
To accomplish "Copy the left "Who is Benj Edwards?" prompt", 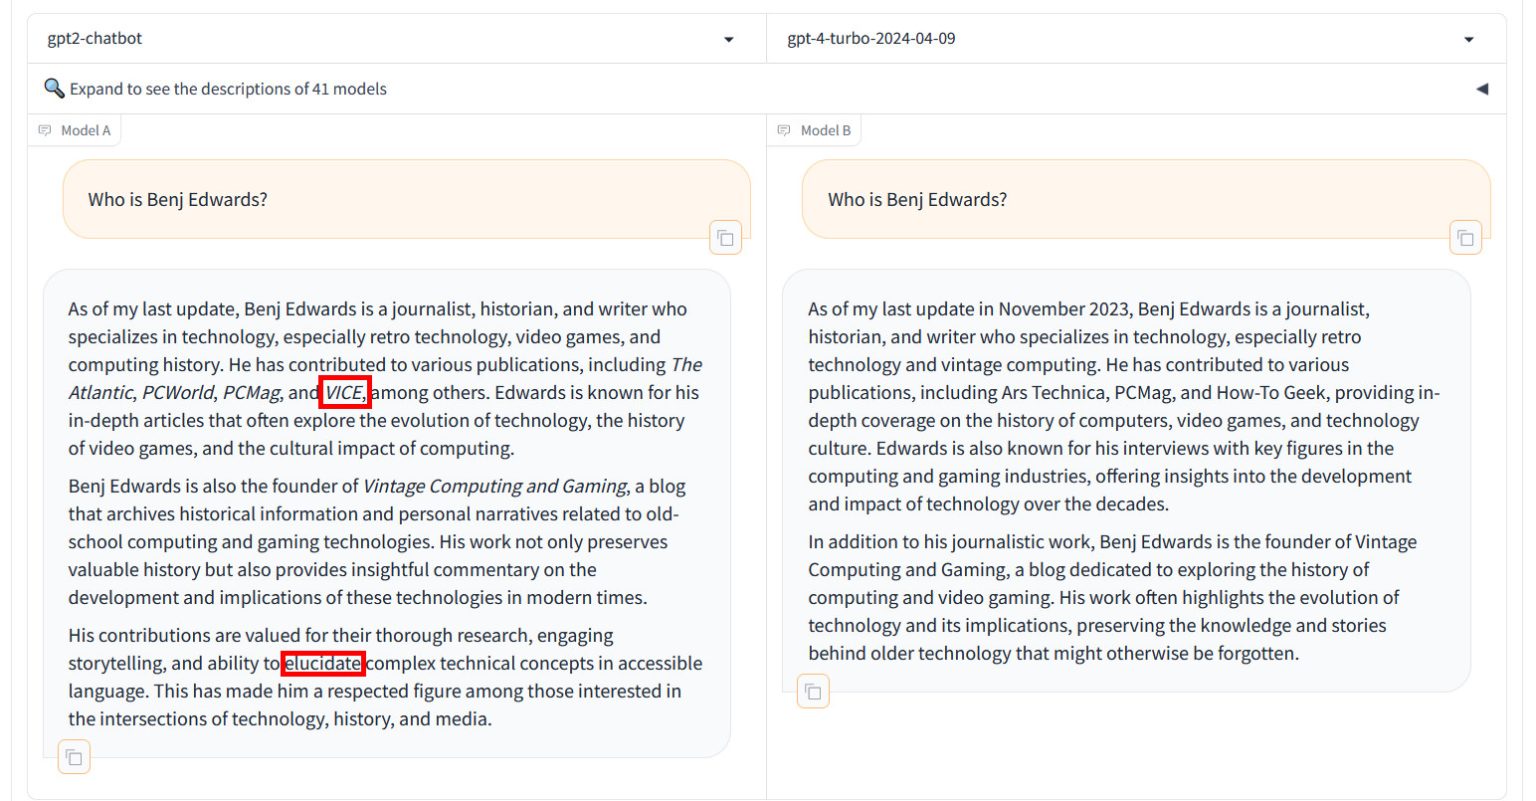I will 725,238.
